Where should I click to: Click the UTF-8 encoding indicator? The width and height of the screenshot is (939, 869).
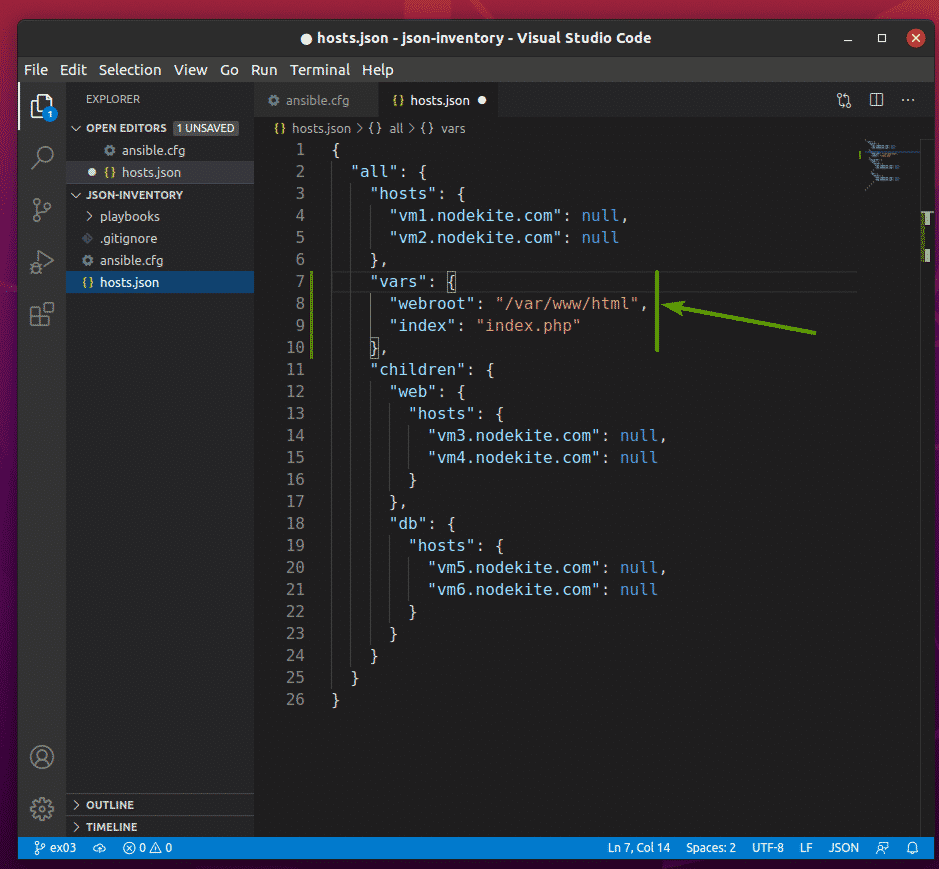(x=767, y=847)
